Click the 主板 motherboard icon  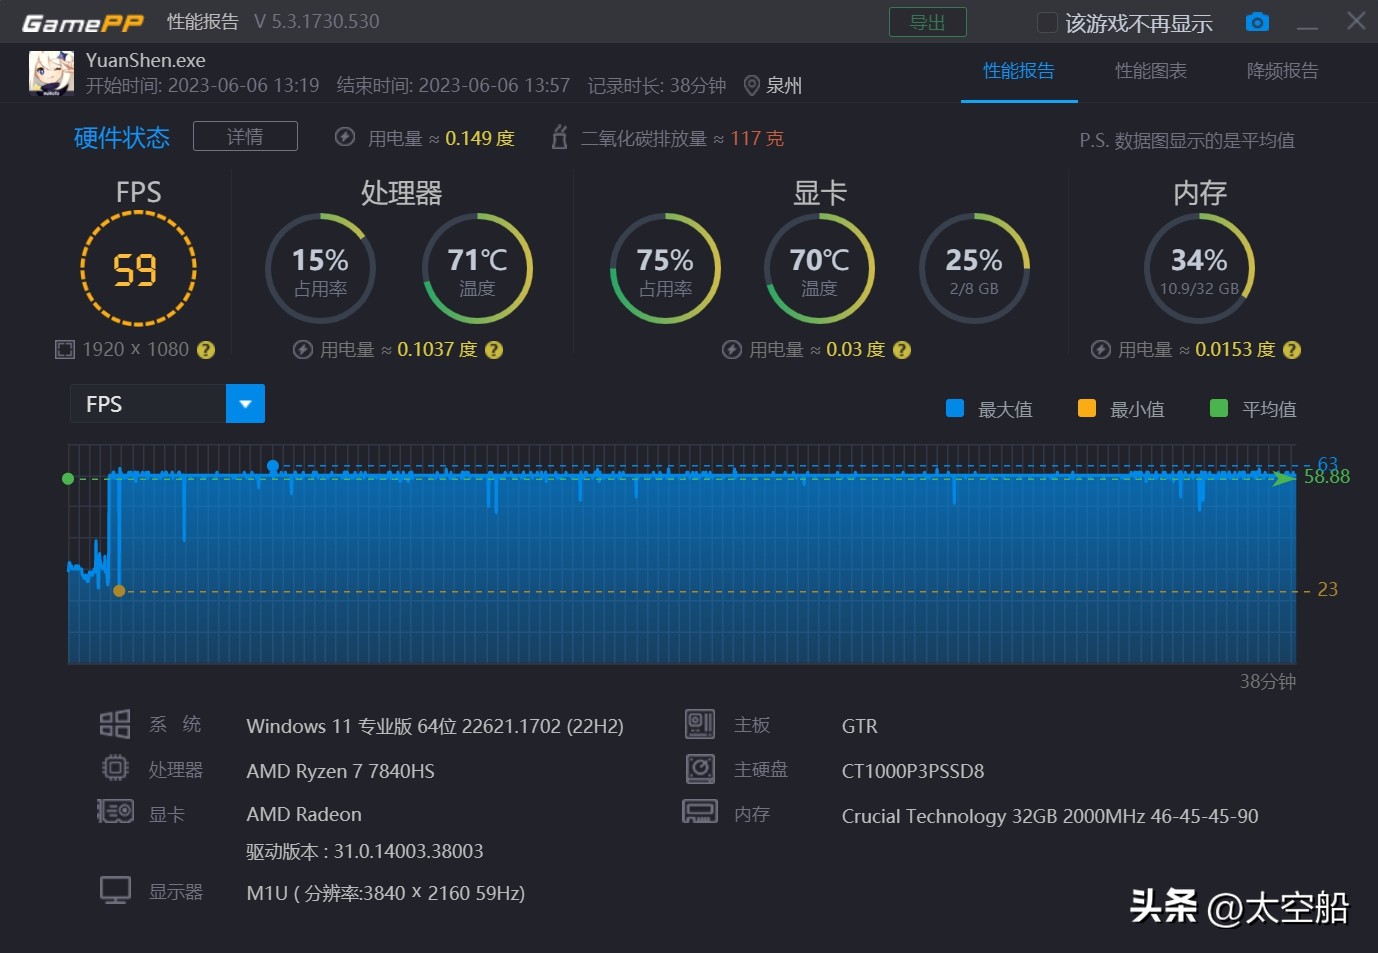click(700, 724)
